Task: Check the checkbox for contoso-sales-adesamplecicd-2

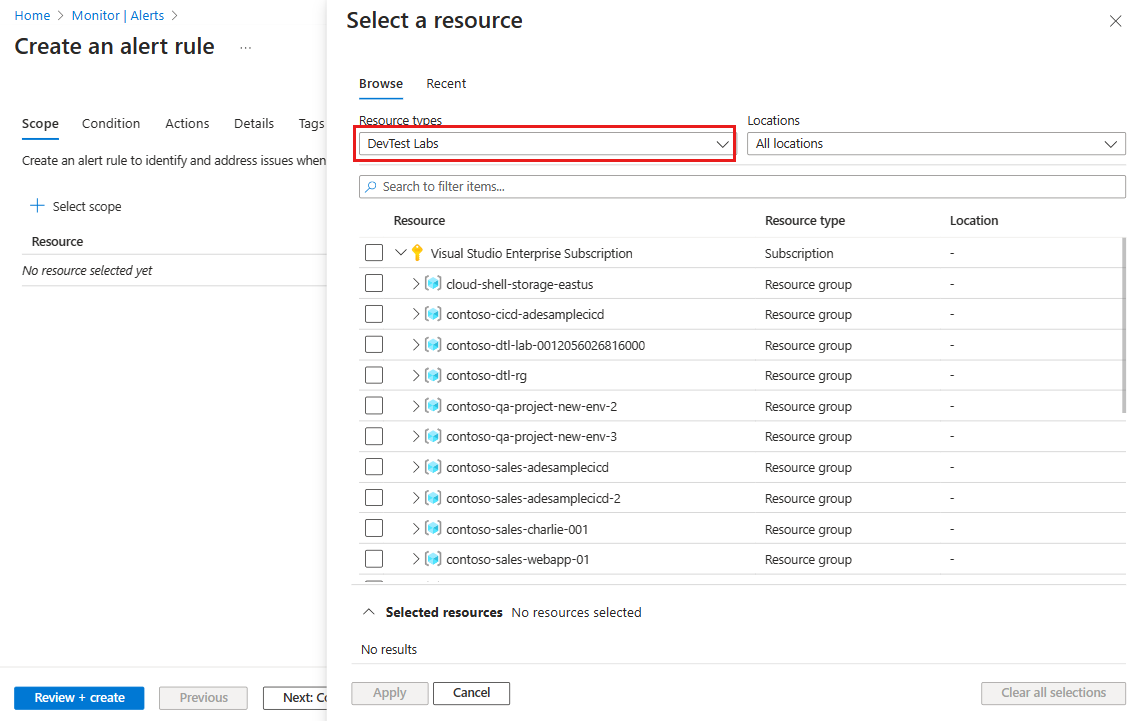Action: (x=374, y=497)
